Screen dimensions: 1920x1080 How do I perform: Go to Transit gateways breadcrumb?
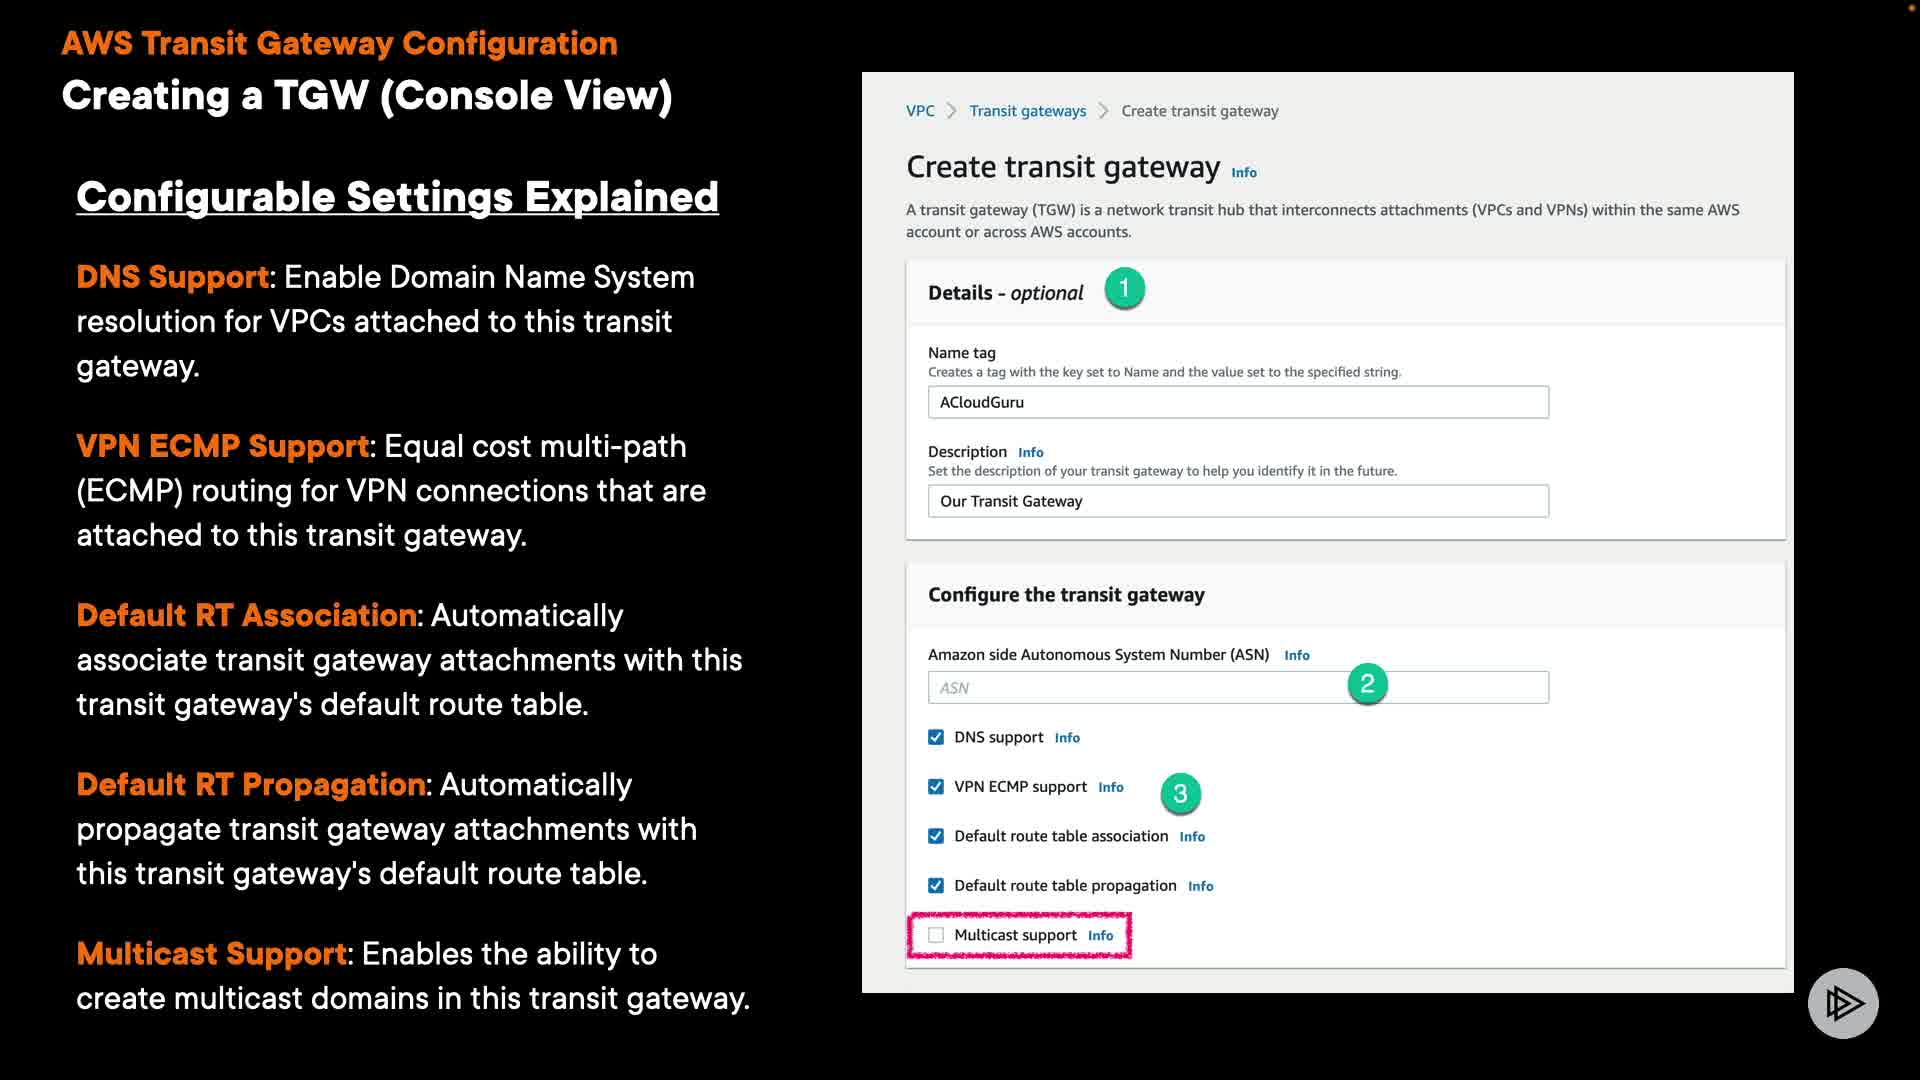coord(1027,111)
